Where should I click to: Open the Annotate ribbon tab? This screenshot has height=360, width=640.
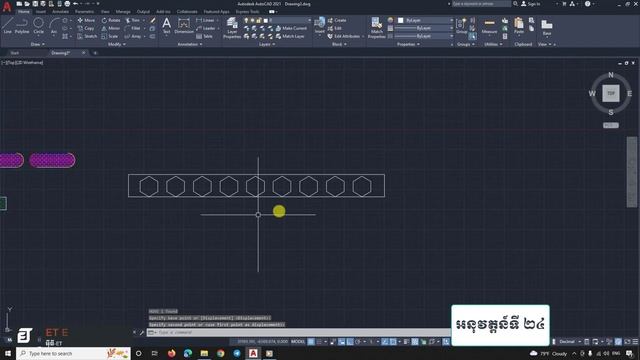[60, 12]
